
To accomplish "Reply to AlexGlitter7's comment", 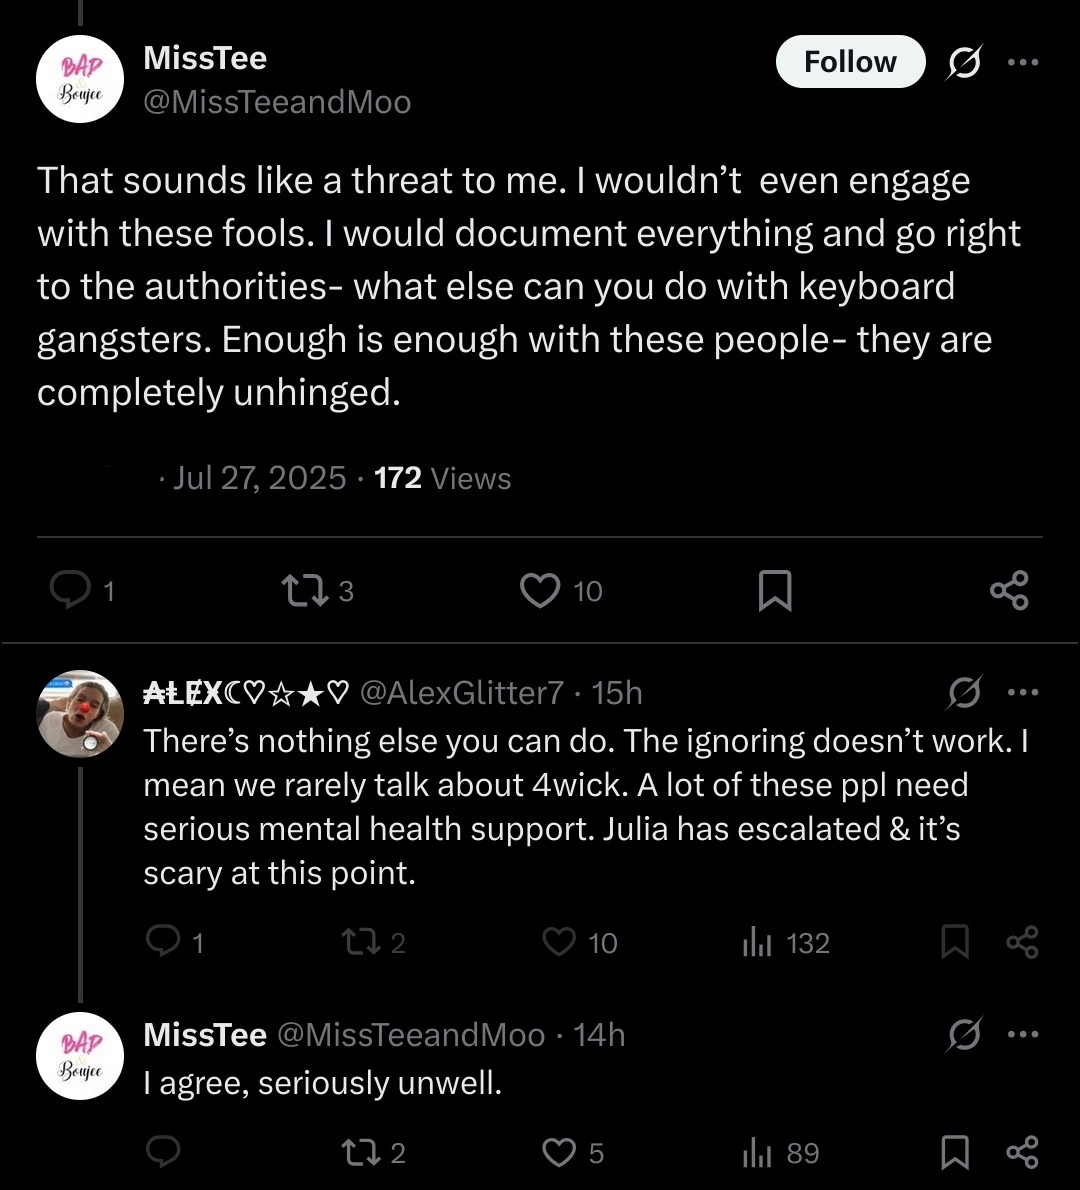I will point(161,942).
